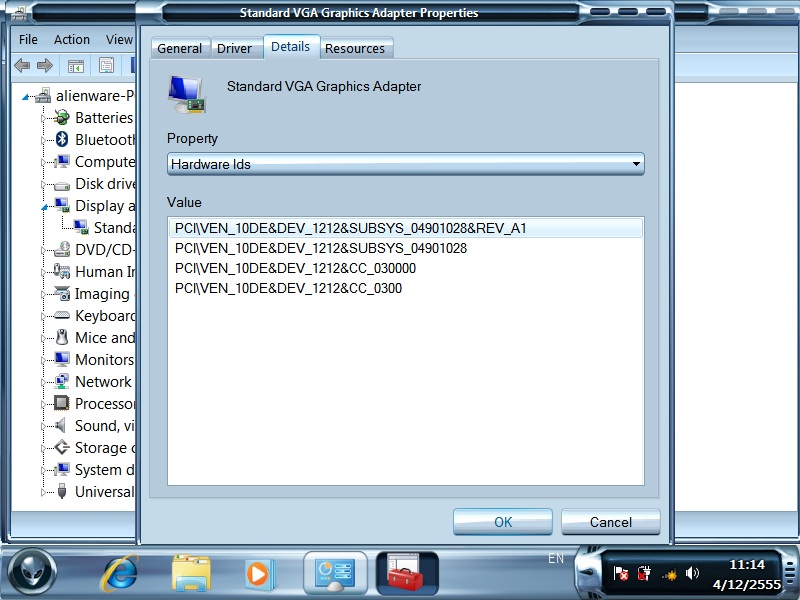Select the System devices tree item
Screen dimensions: 800x600
click(x=105, y=470)
